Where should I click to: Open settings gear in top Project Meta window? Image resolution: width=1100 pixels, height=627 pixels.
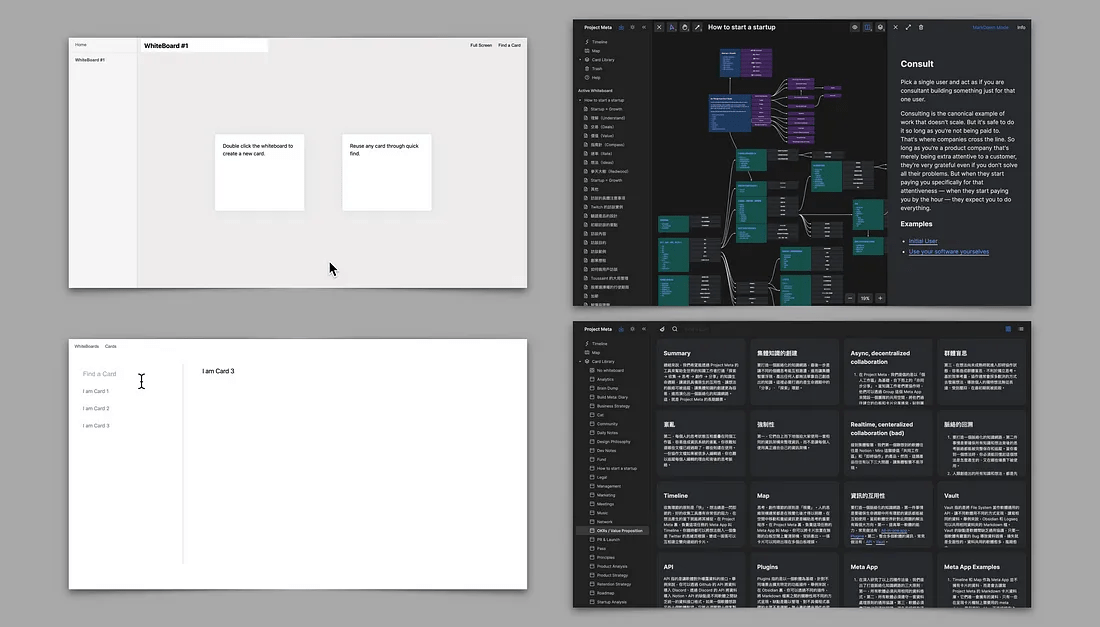click(x=632, y=27)
